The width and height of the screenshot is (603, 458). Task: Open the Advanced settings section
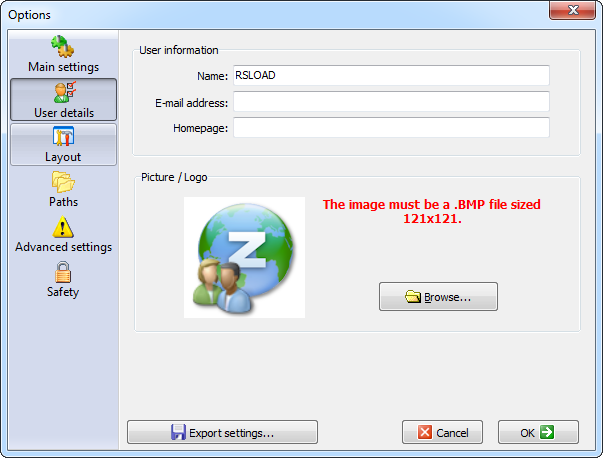point(63,234)
